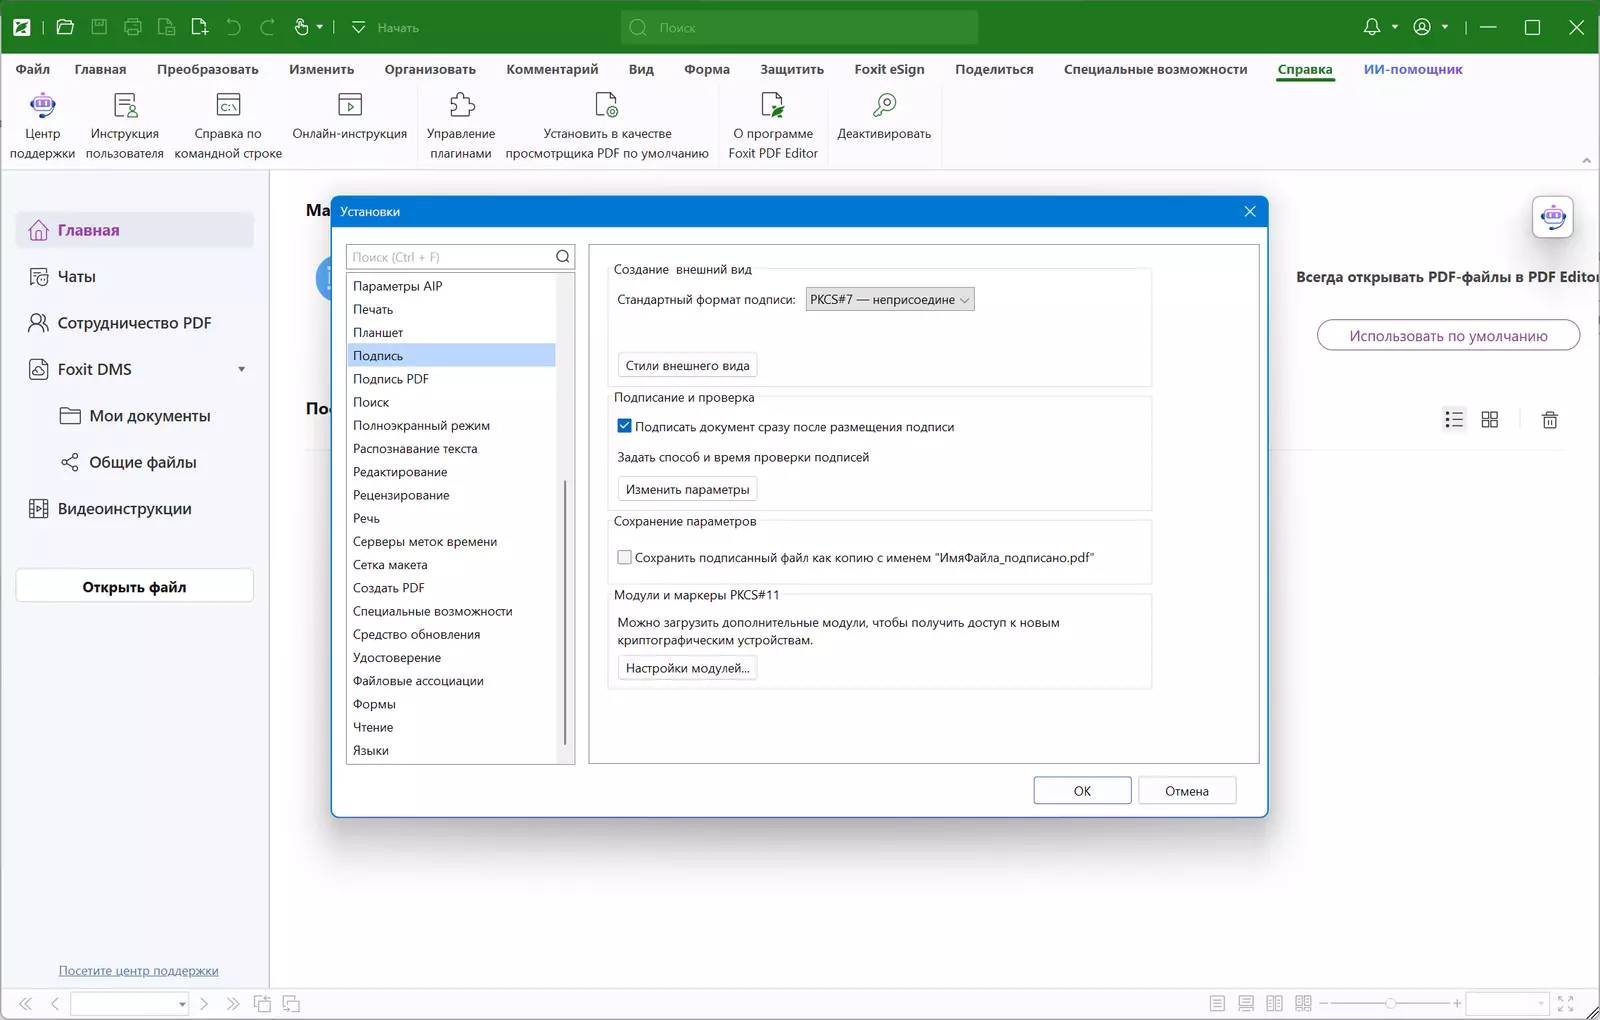Click the AI assistant robot icon at right
This screenshot has height=1020, width=1600.
pyautogui.click(x=1553, y=217)
